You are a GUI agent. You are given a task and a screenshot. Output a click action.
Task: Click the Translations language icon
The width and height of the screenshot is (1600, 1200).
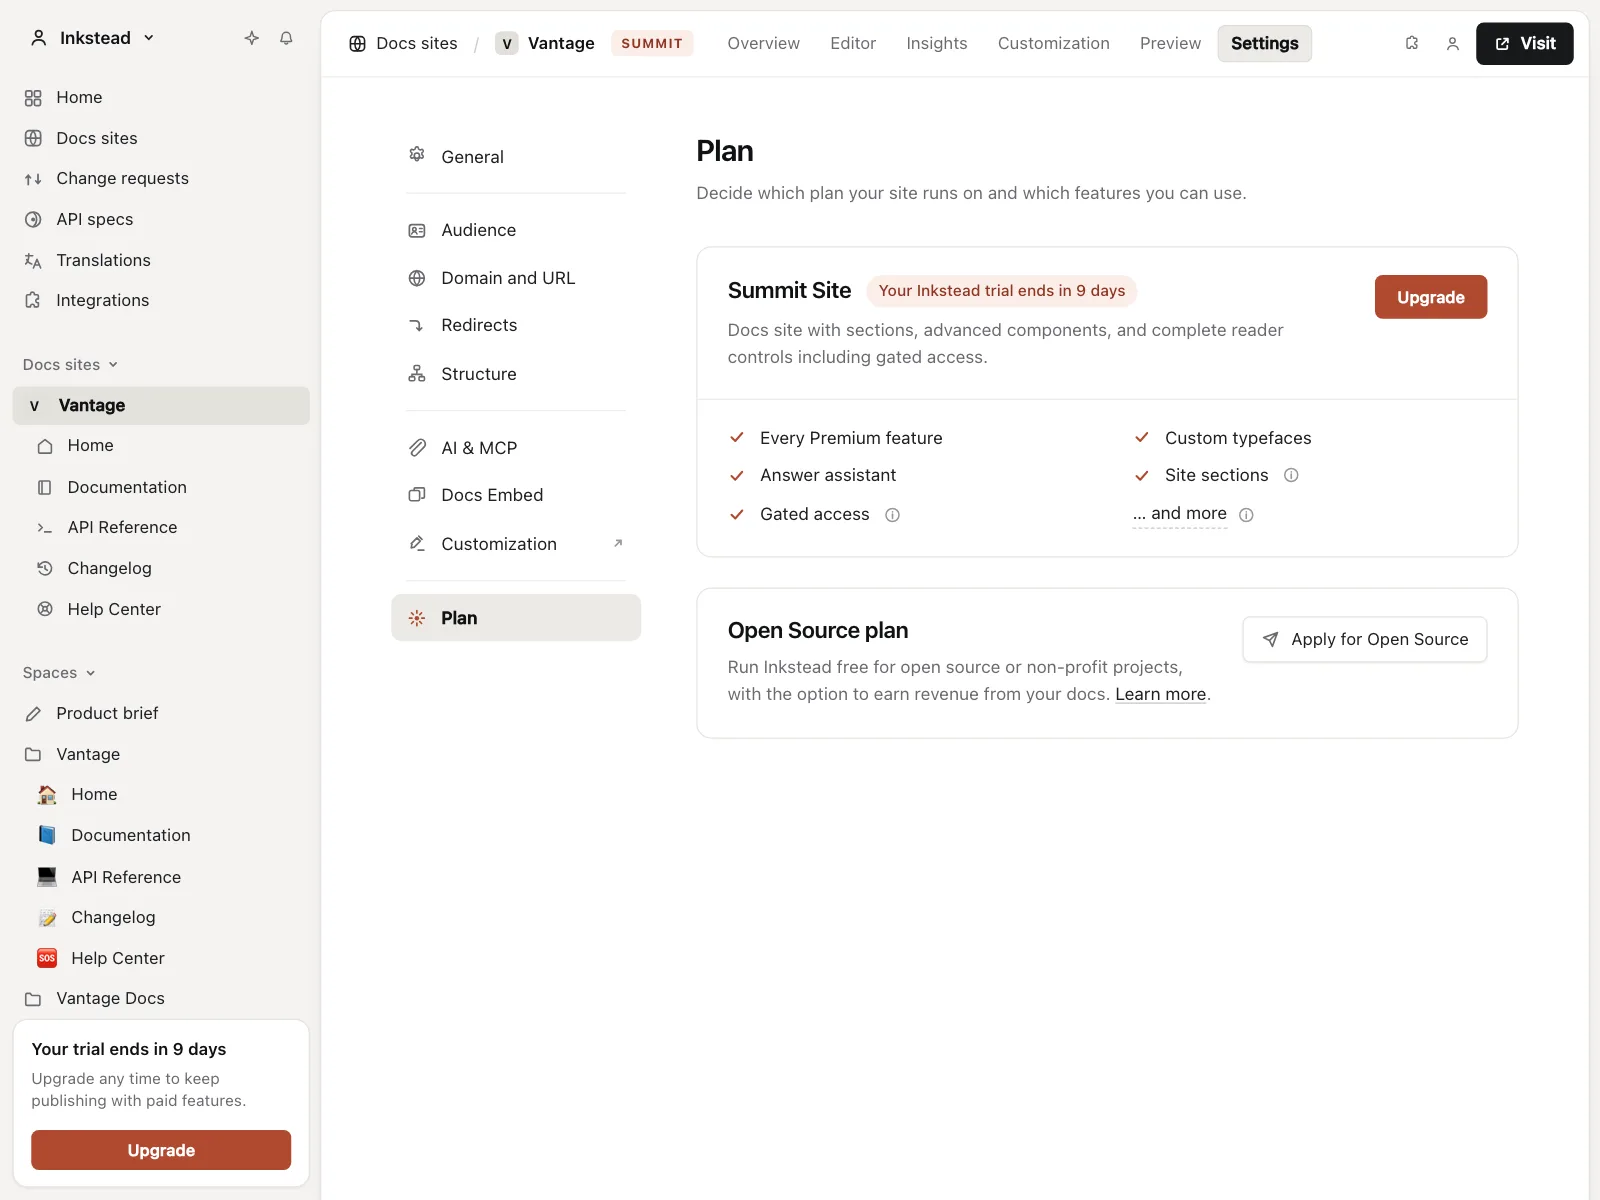pos(33,260)
